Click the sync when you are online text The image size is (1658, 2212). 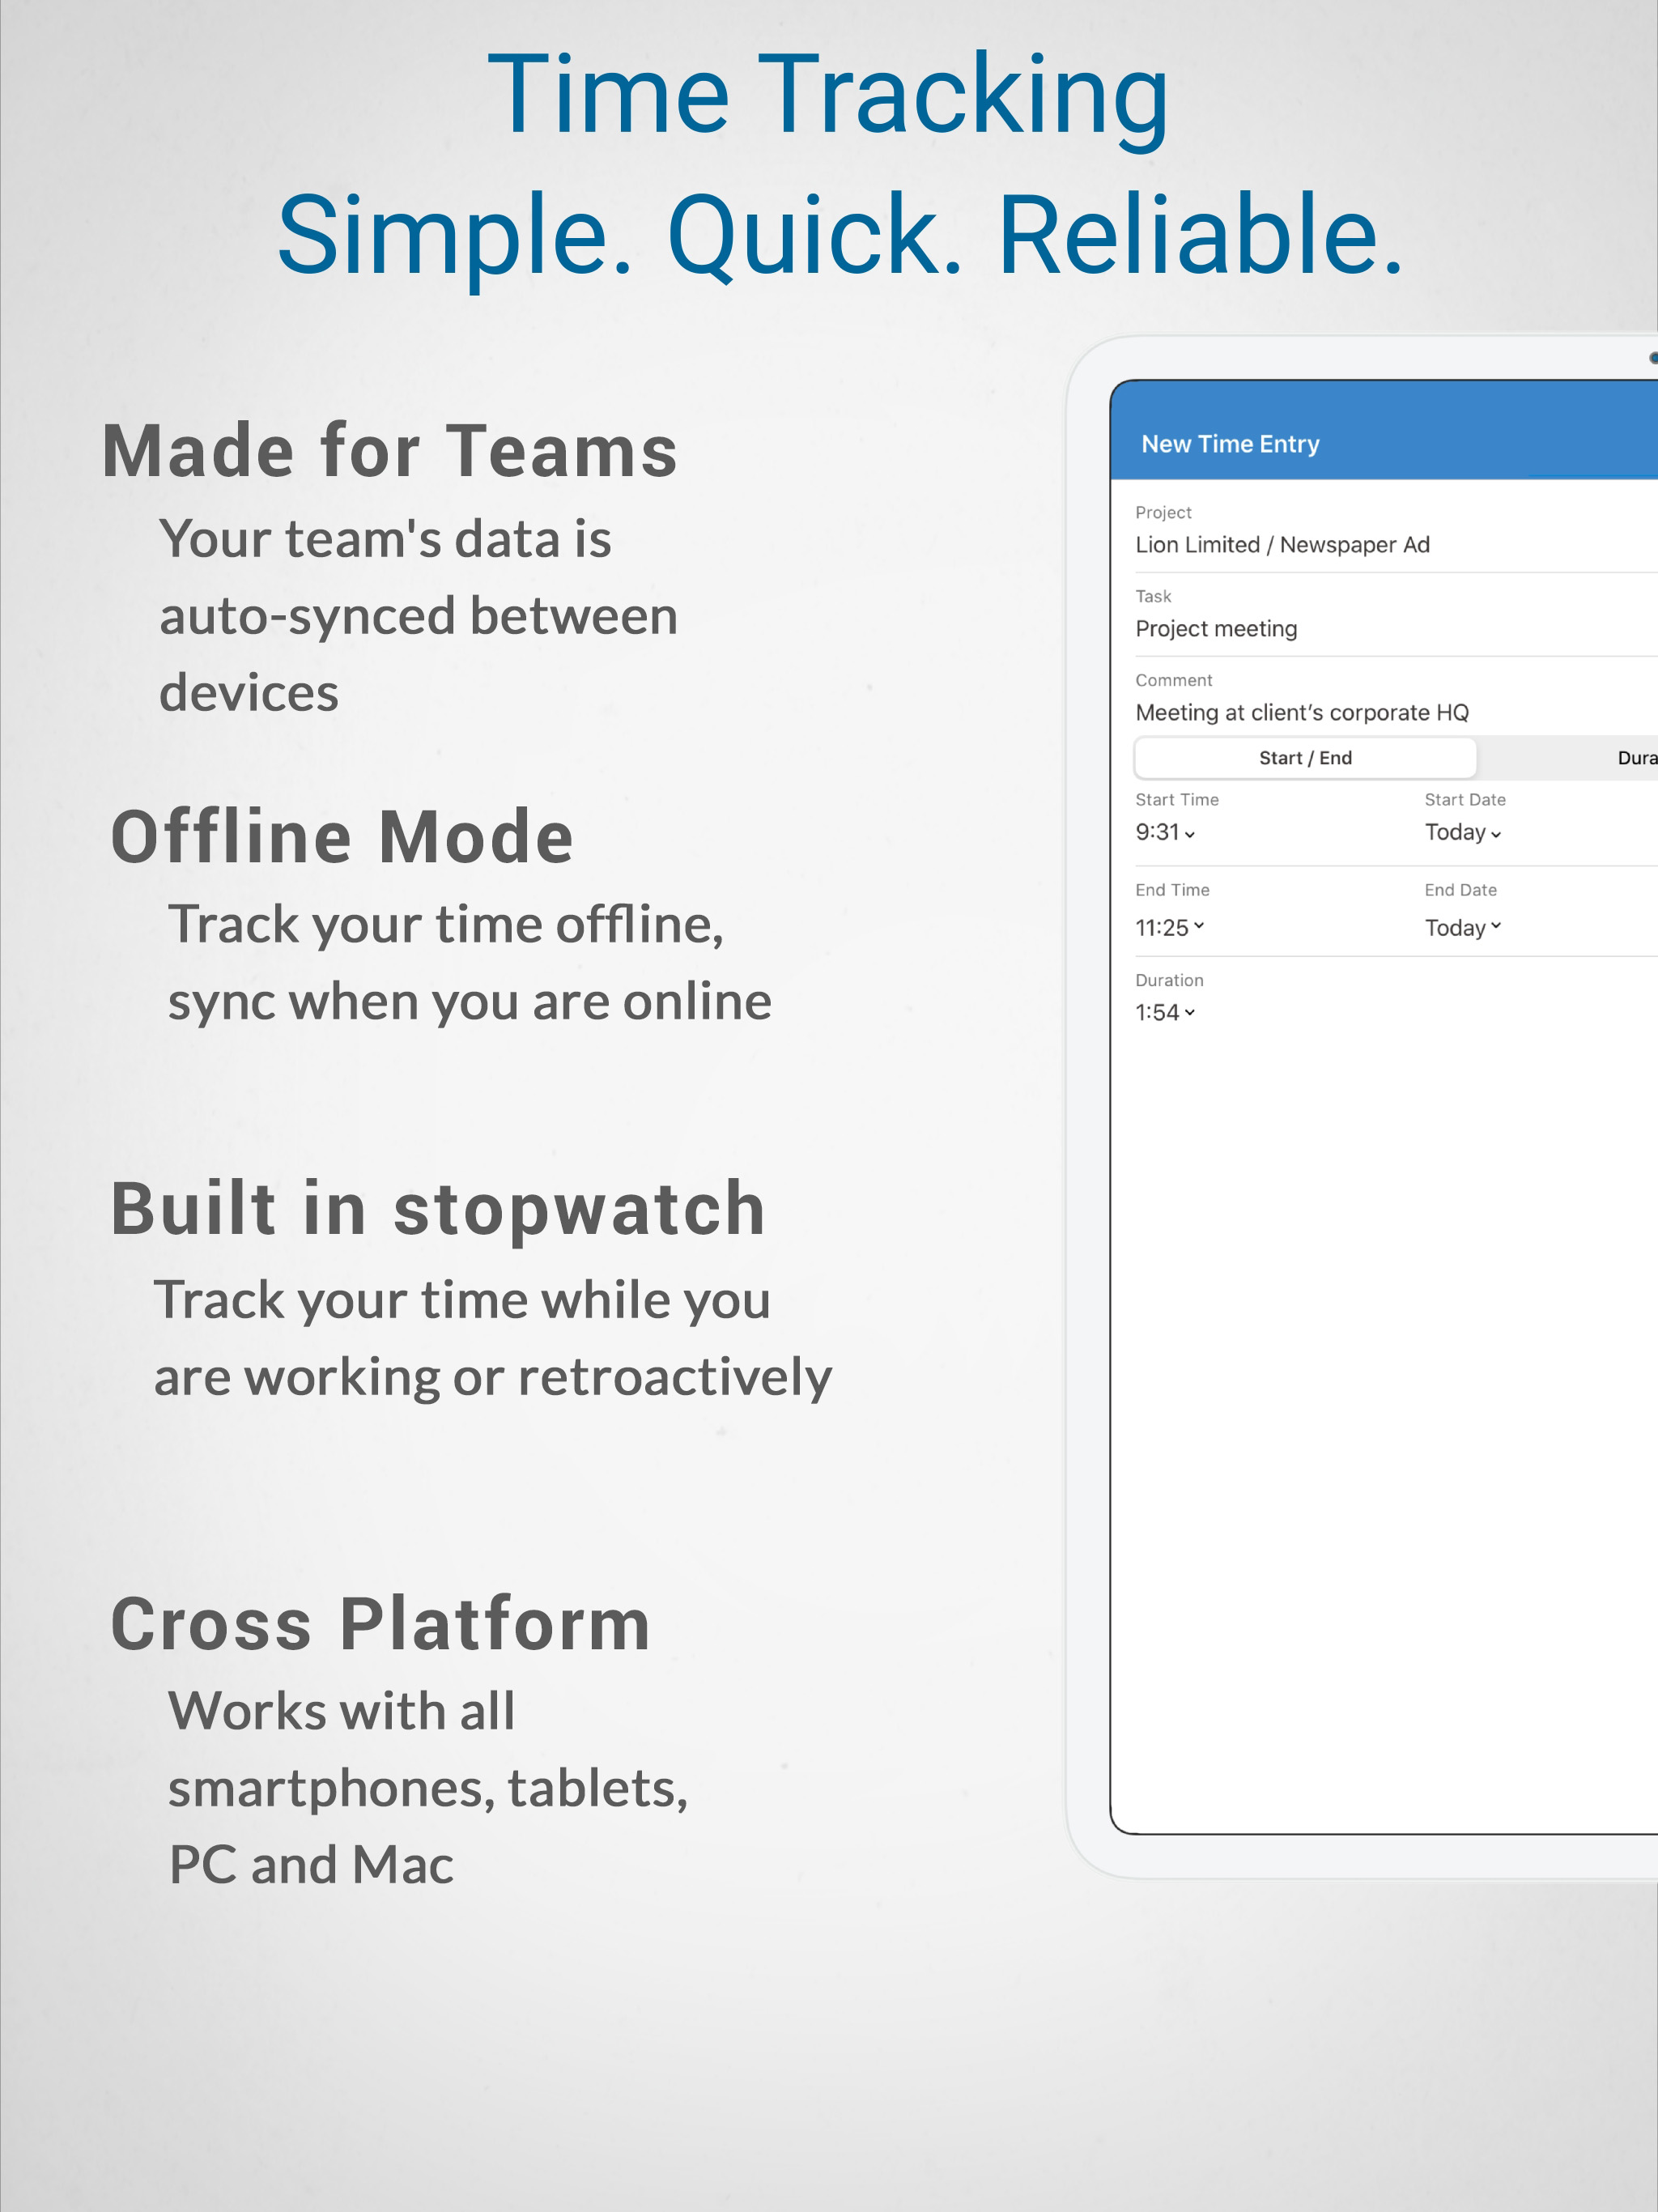[470, 1002]
